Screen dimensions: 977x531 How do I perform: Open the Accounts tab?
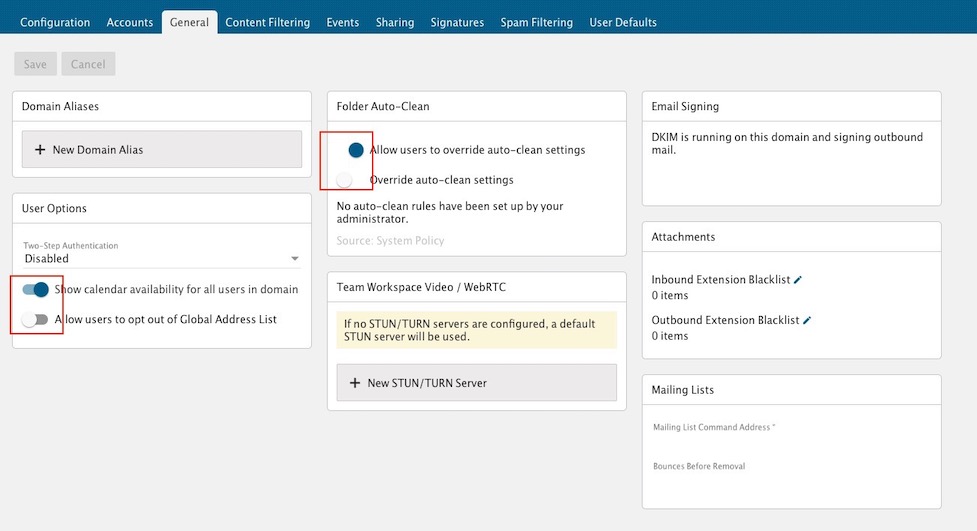[130, 22]
